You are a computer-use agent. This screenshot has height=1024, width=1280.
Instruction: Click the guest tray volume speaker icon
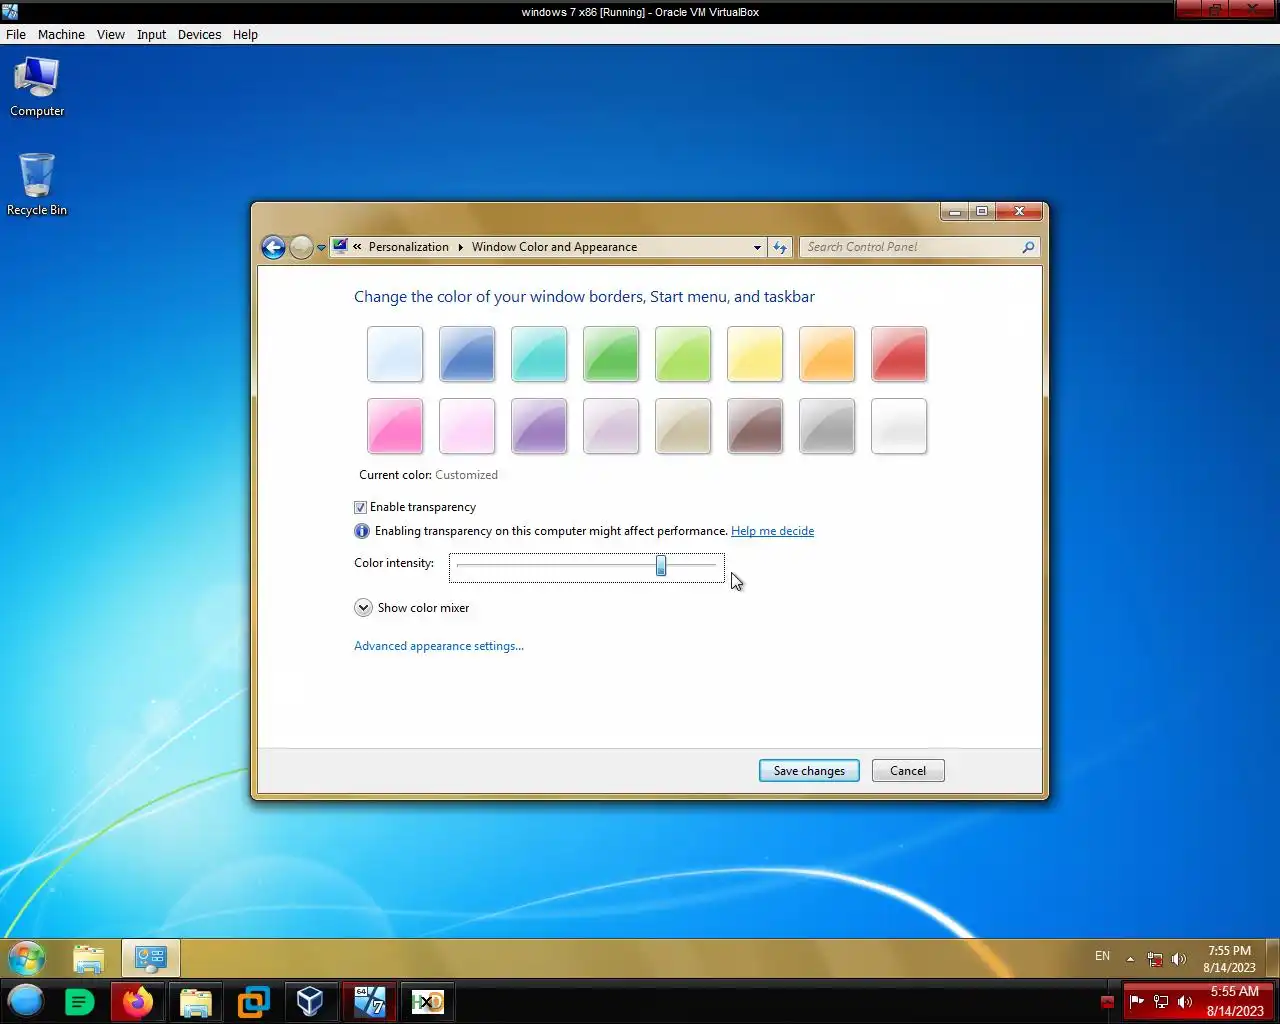pyautogui.click(x=1179, y=959)
